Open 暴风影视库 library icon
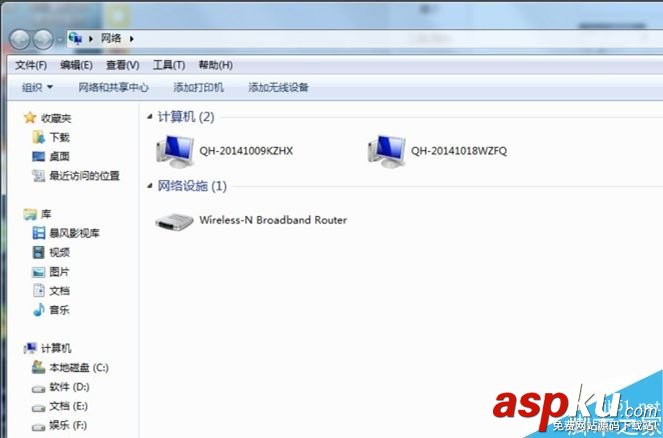The image size is (663, 438). tap(38, 233)
